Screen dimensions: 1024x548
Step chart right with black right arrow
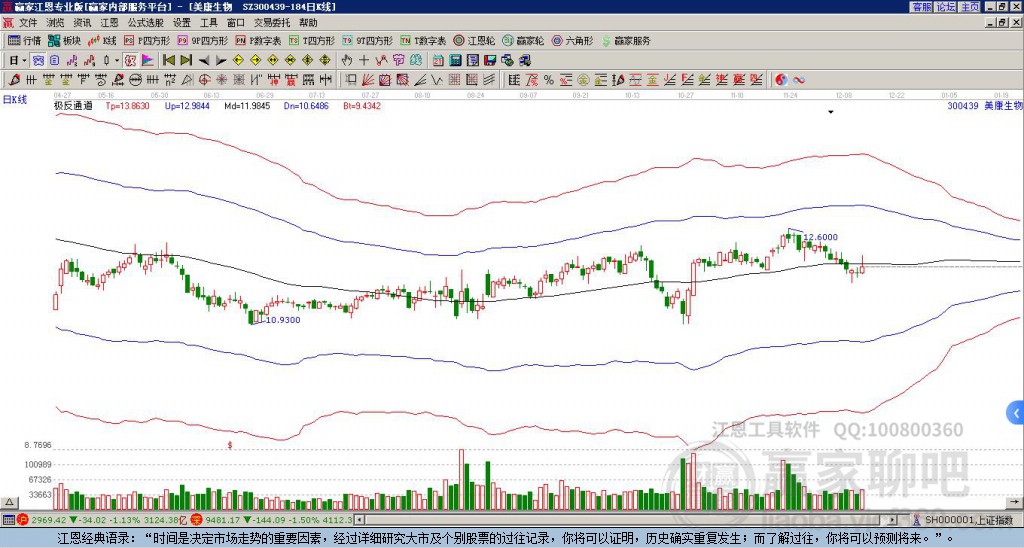point(221,60)
